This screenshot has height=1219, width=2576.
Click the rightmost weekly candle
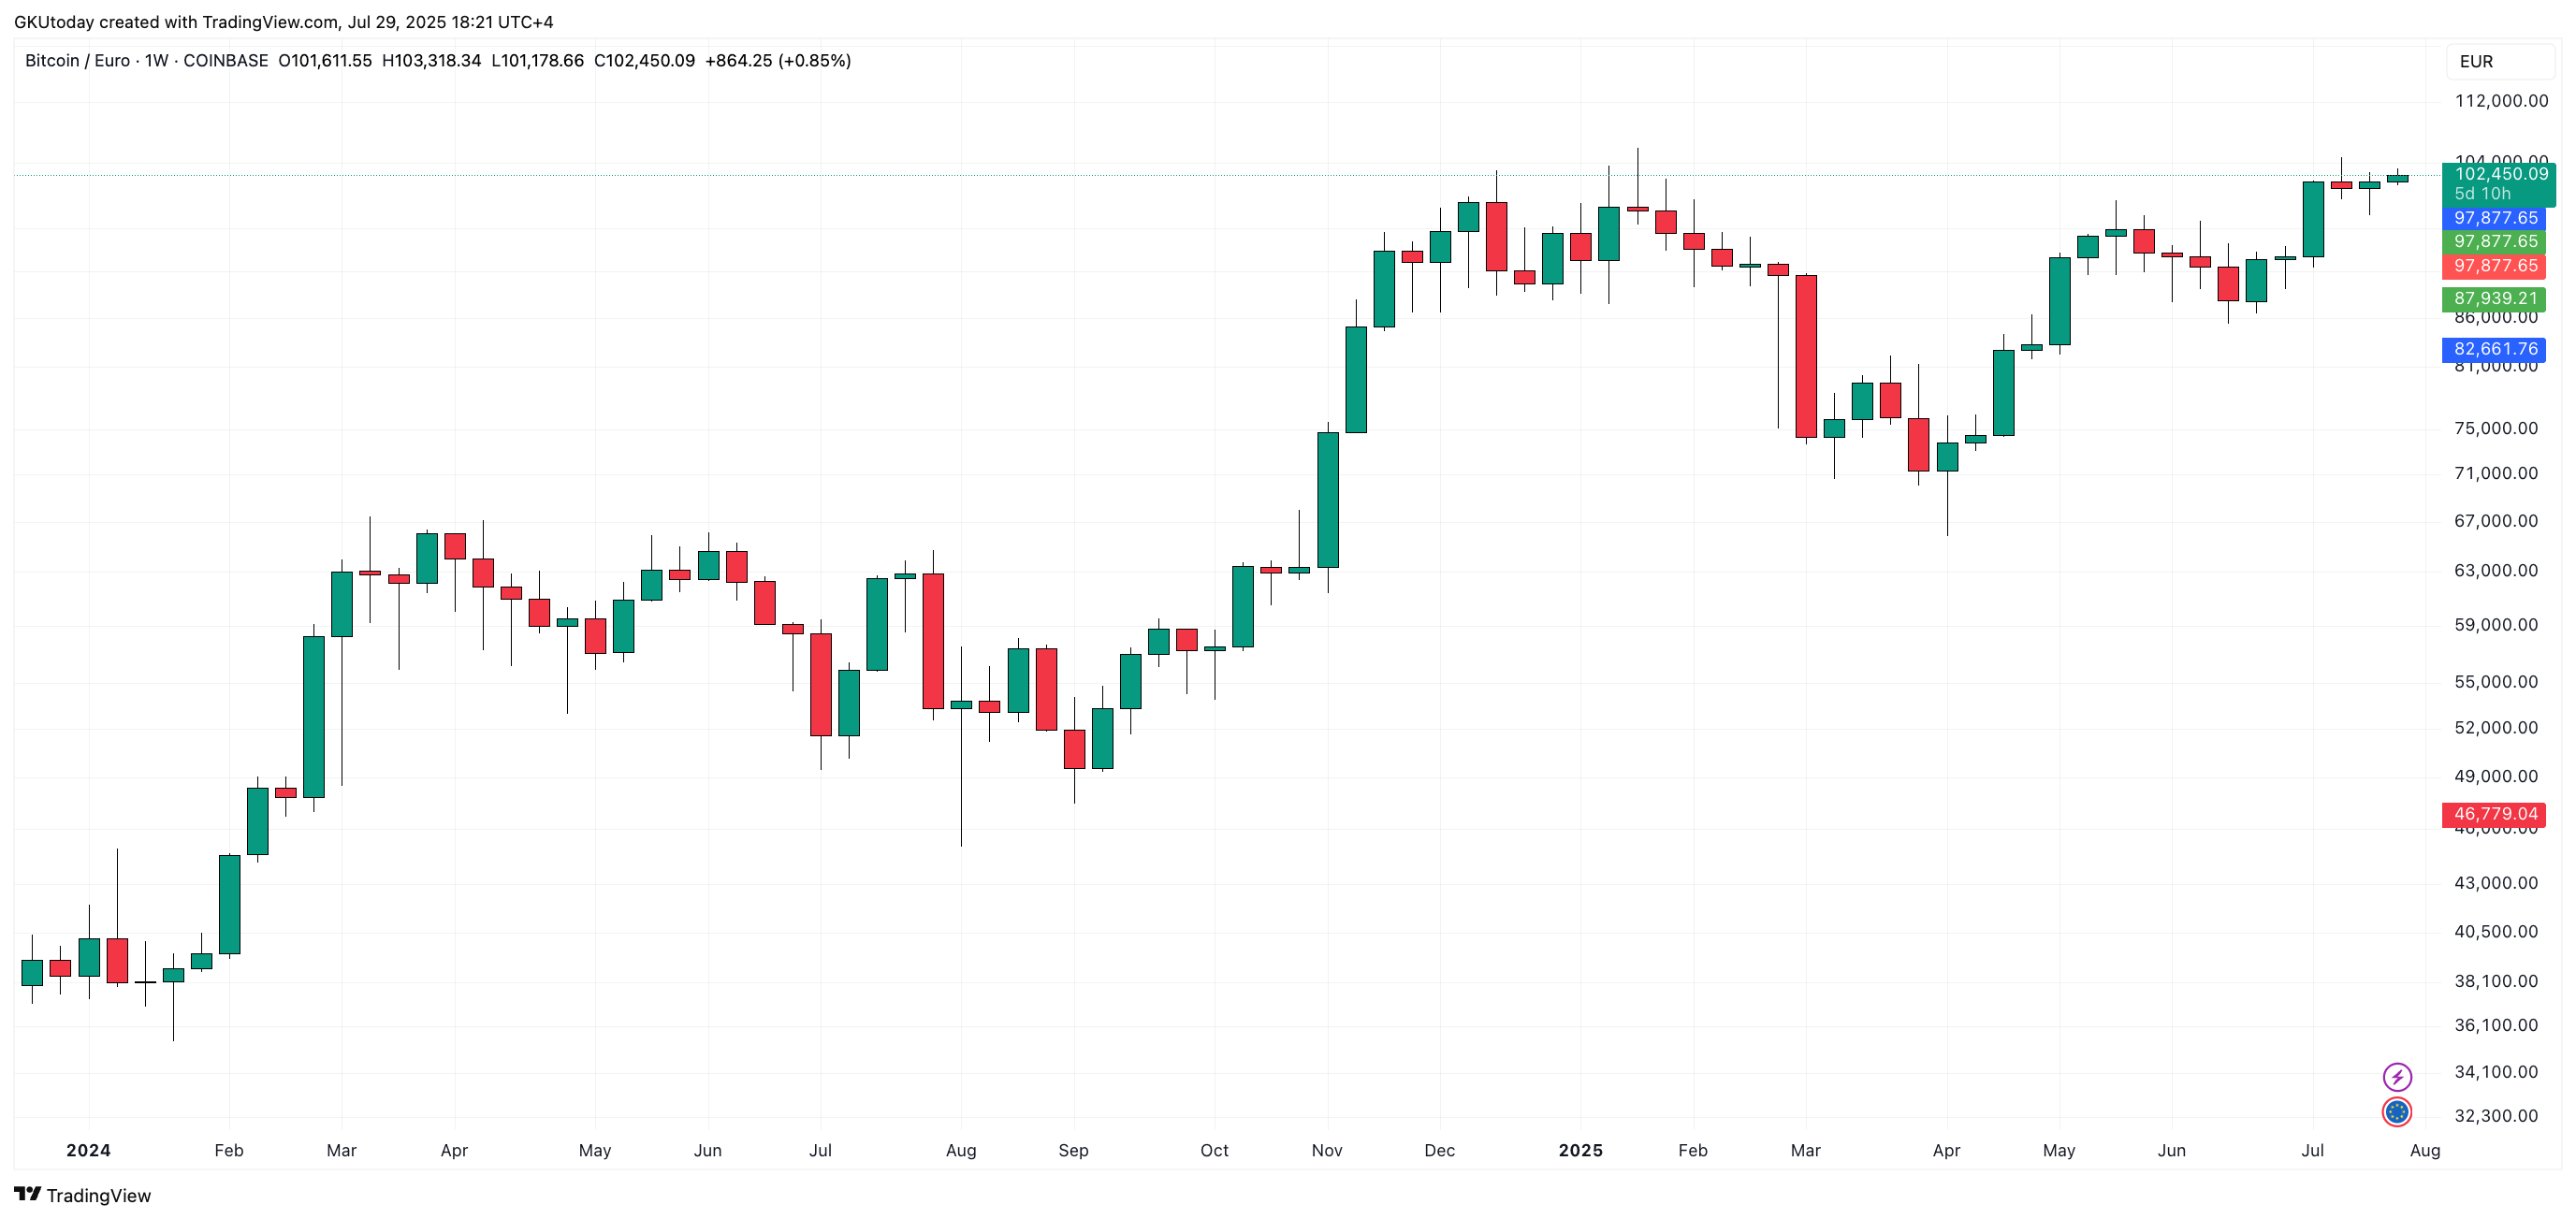tap(2397, 178)
